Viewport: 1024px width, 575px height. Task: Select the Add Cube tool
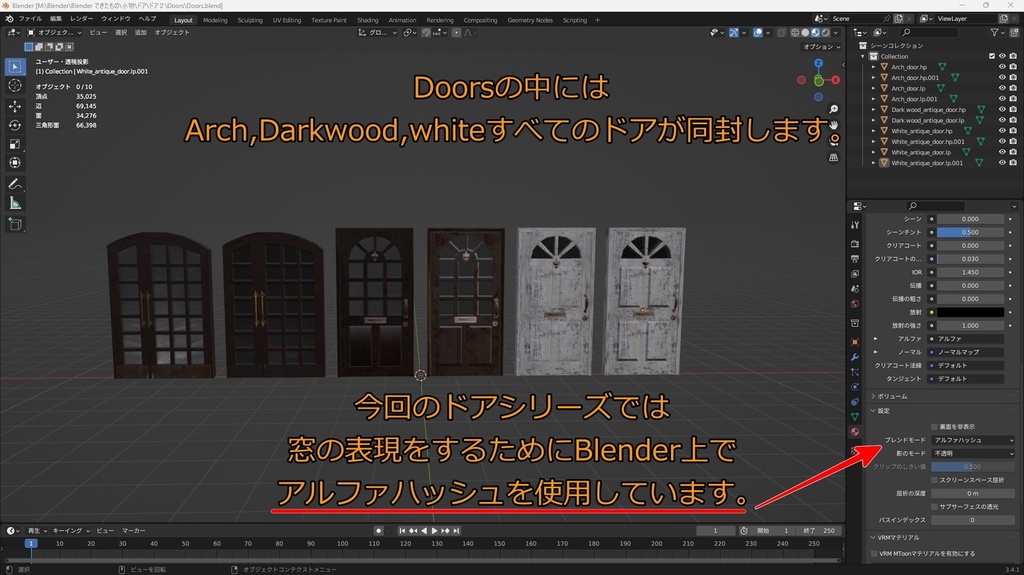coord(15,224)
